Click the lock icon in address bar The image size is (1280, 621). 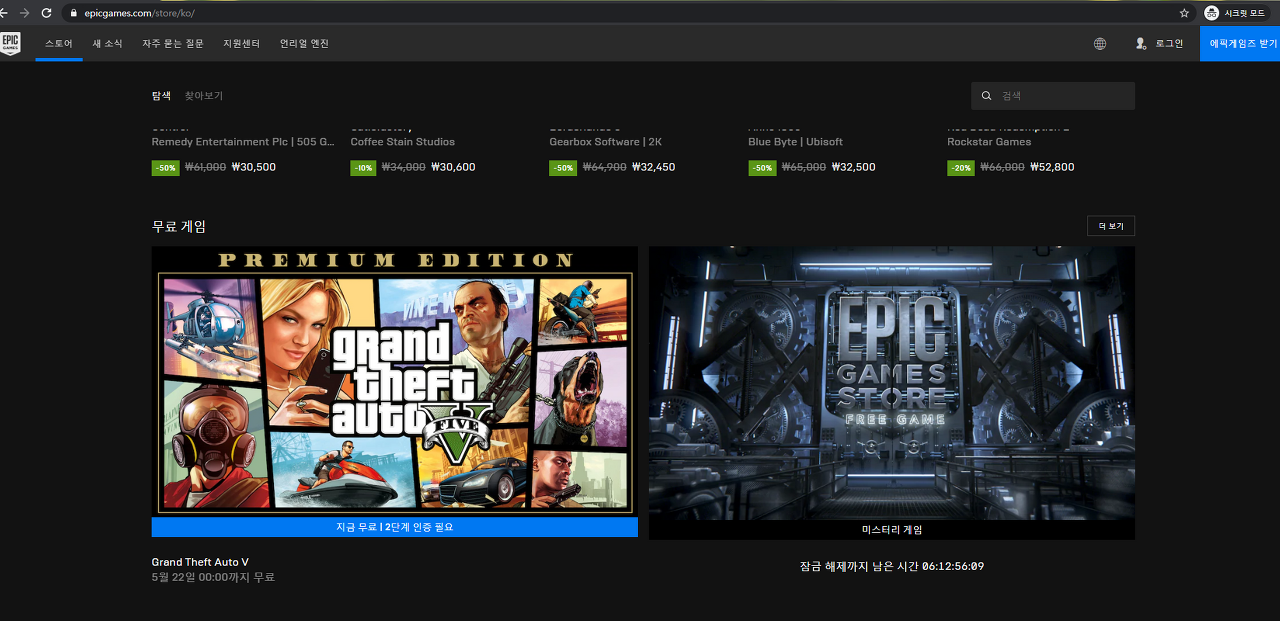pos(73,13)
